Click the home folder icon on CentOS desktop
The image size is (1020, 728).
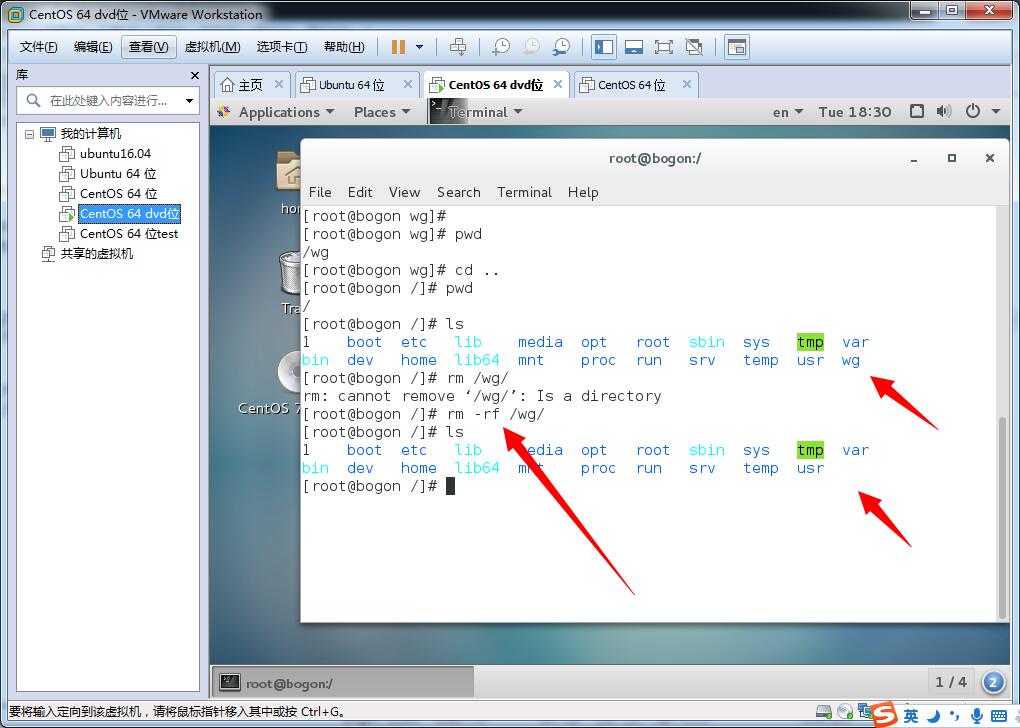coord(288,170)
